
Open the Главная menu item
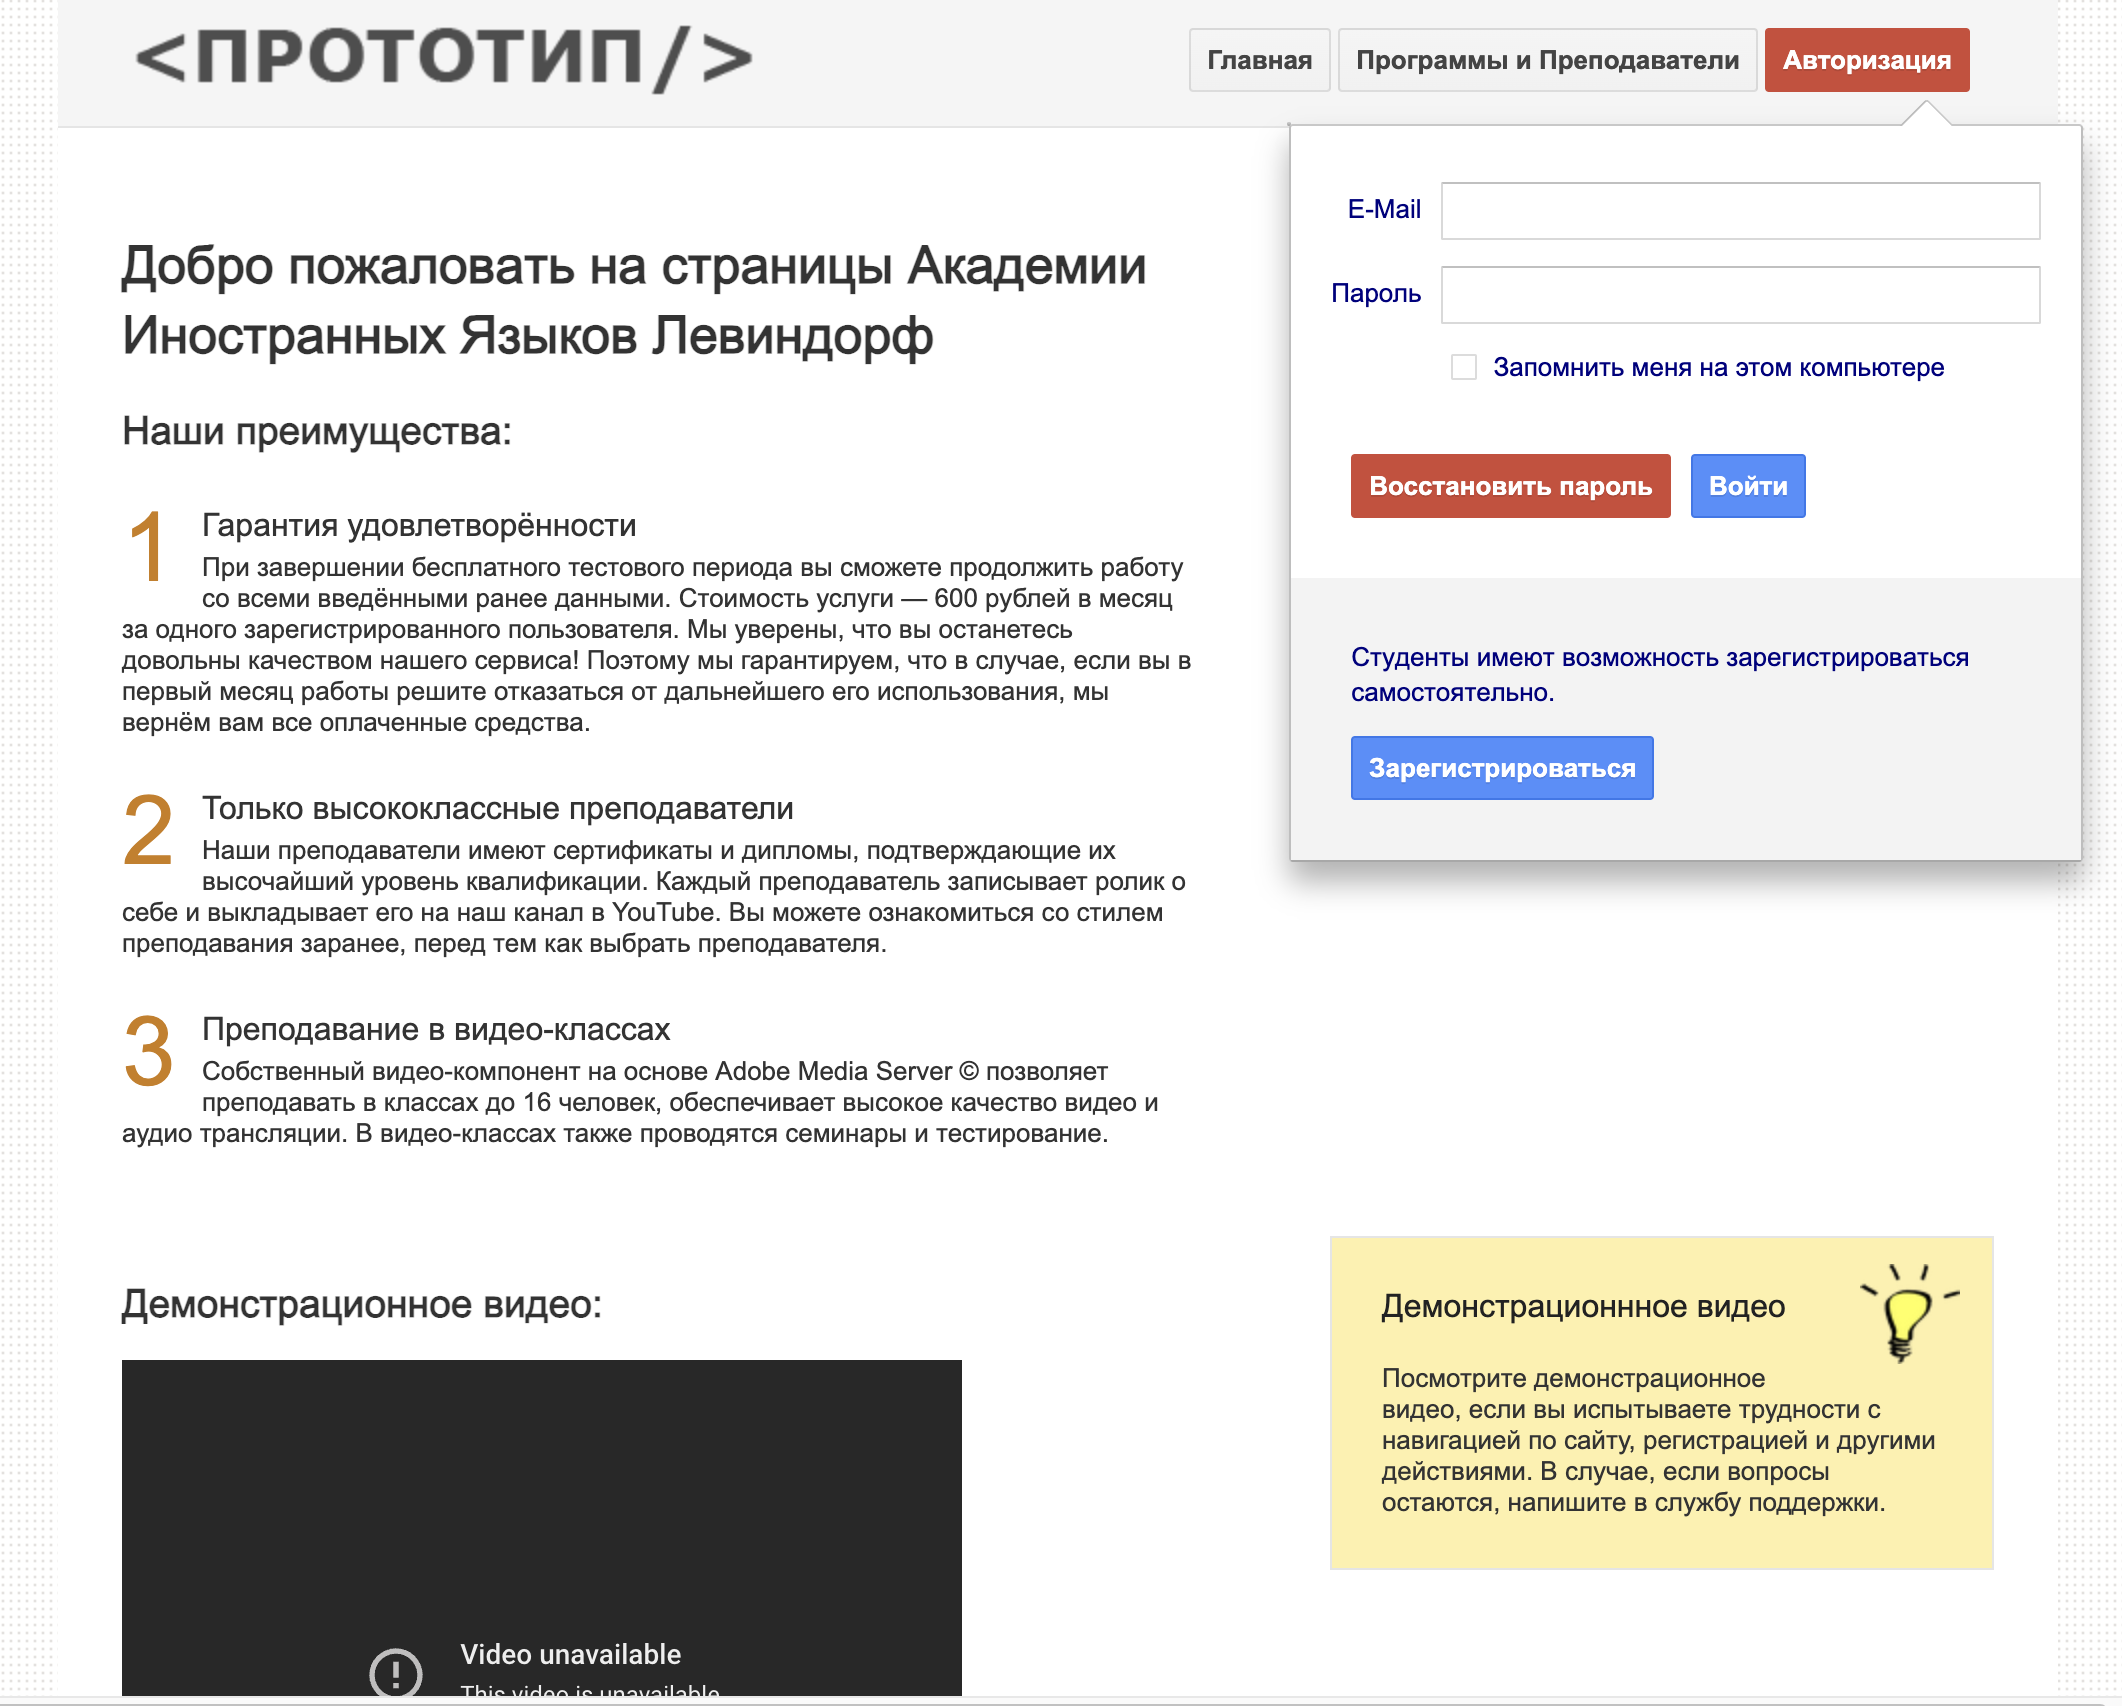coord(1259,60)
